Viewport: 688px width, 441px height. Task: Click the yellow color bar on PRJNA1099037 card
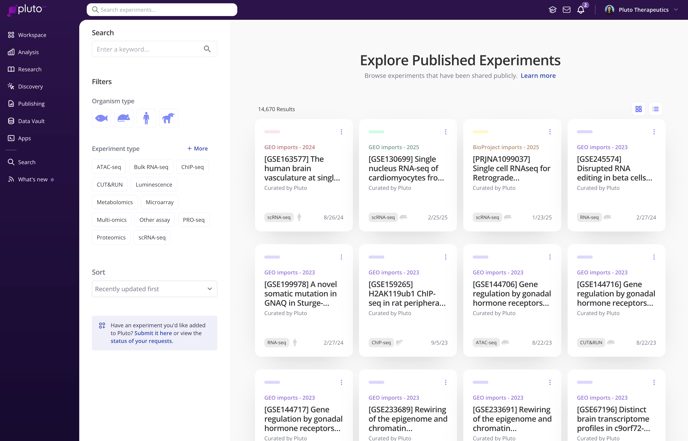(x=480, y=132)
